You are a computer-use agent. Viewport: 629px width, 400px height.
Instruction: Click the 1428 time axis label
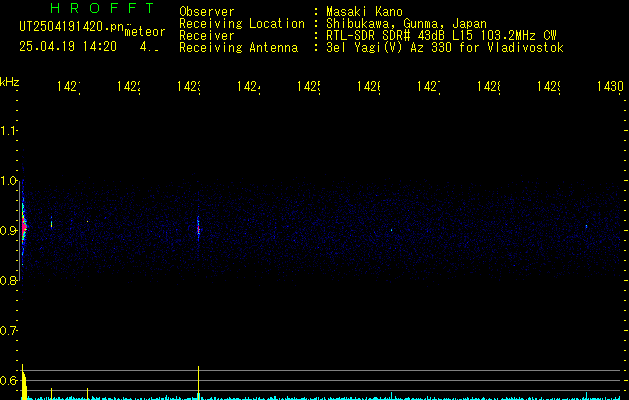pyautogui.click(x=489, y=87)
